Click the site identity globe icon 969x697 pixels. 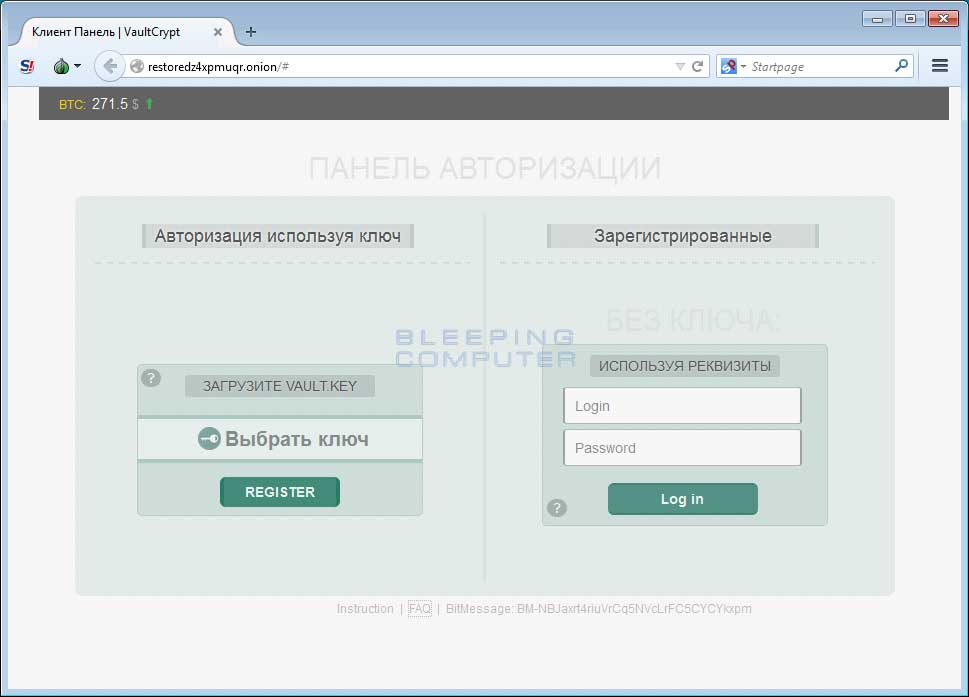click(137, 67)
